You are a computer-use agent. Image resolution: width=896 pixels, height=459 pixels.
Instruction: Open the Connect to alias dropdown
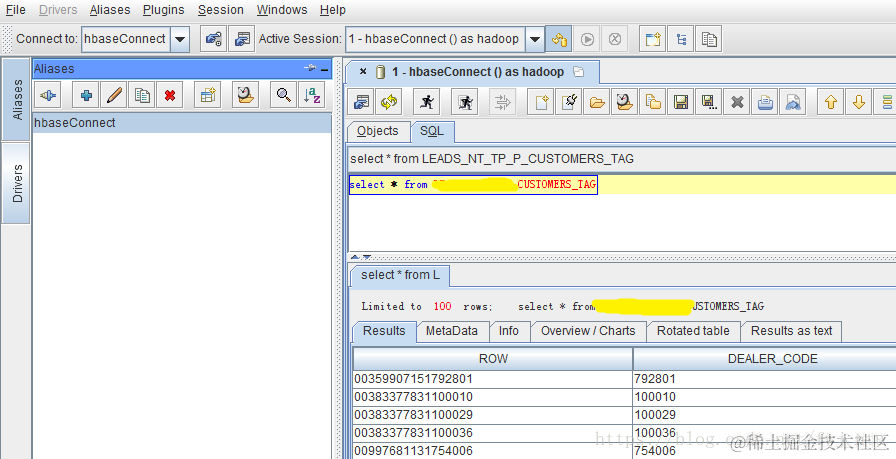[180, 39]
